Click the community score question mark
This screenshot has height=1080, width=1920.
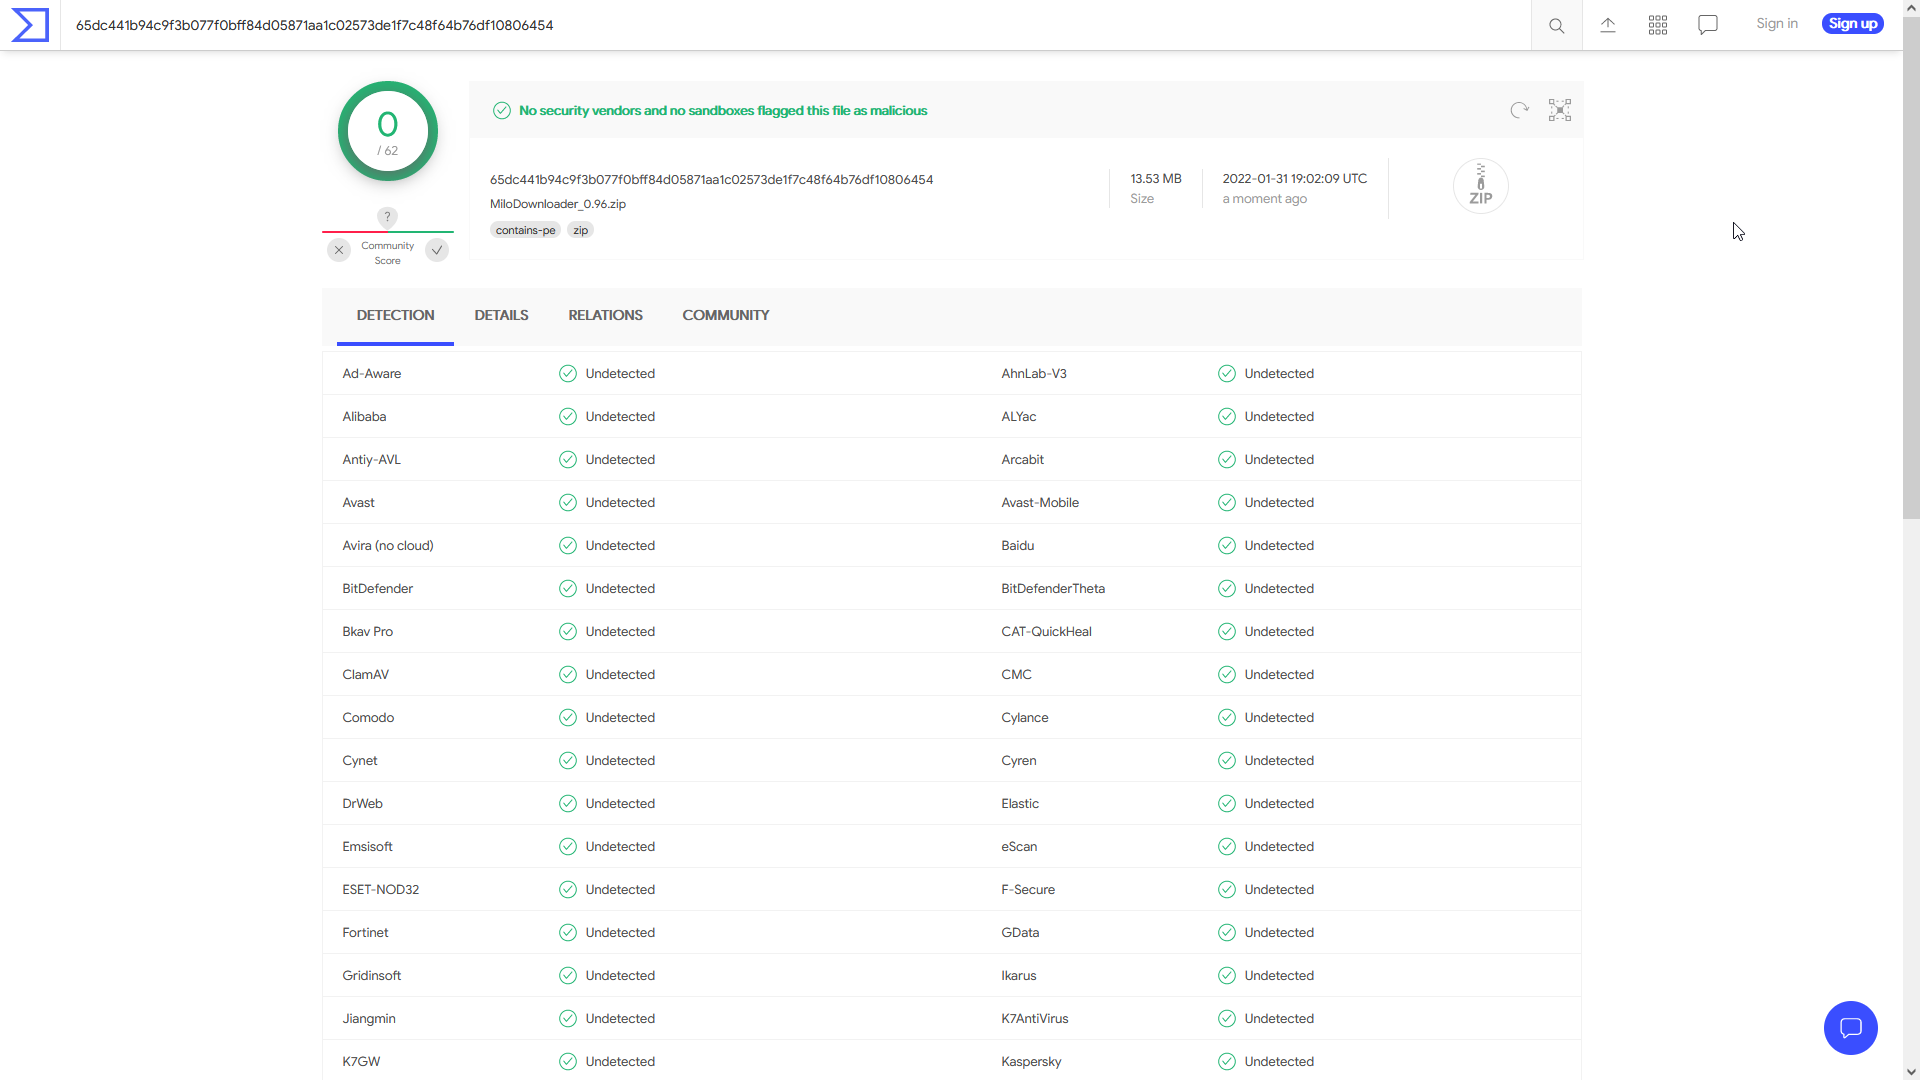click(x=387, y=217)
